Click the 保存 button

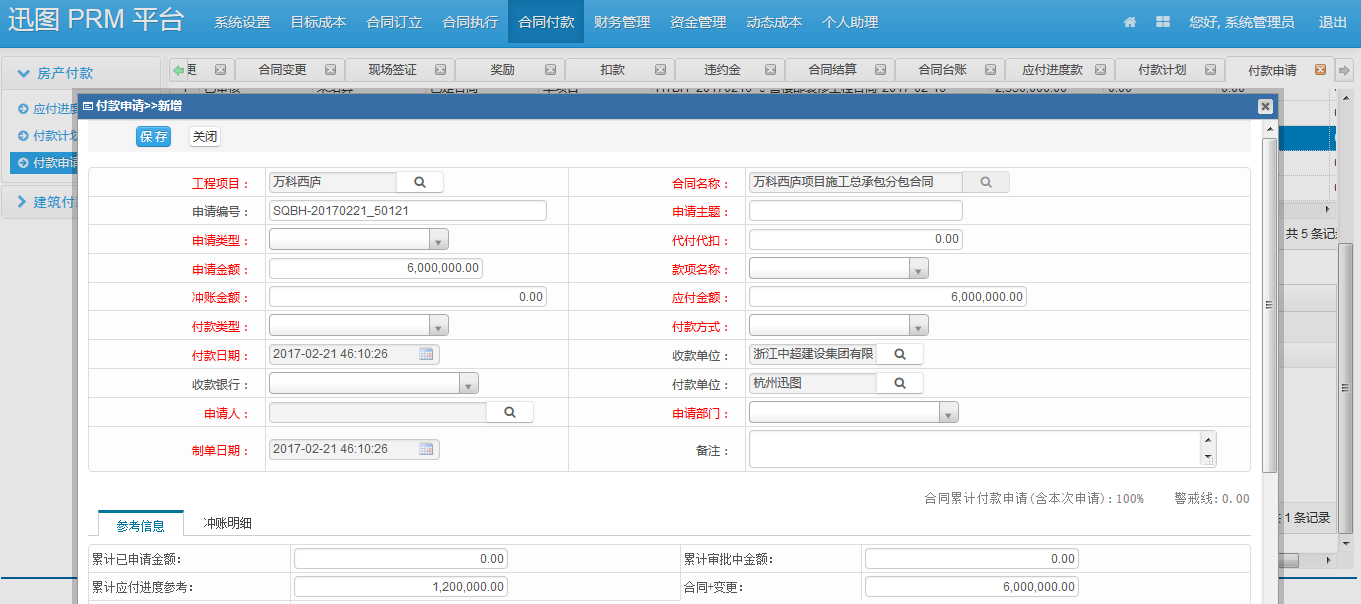[x=154, y=137]
